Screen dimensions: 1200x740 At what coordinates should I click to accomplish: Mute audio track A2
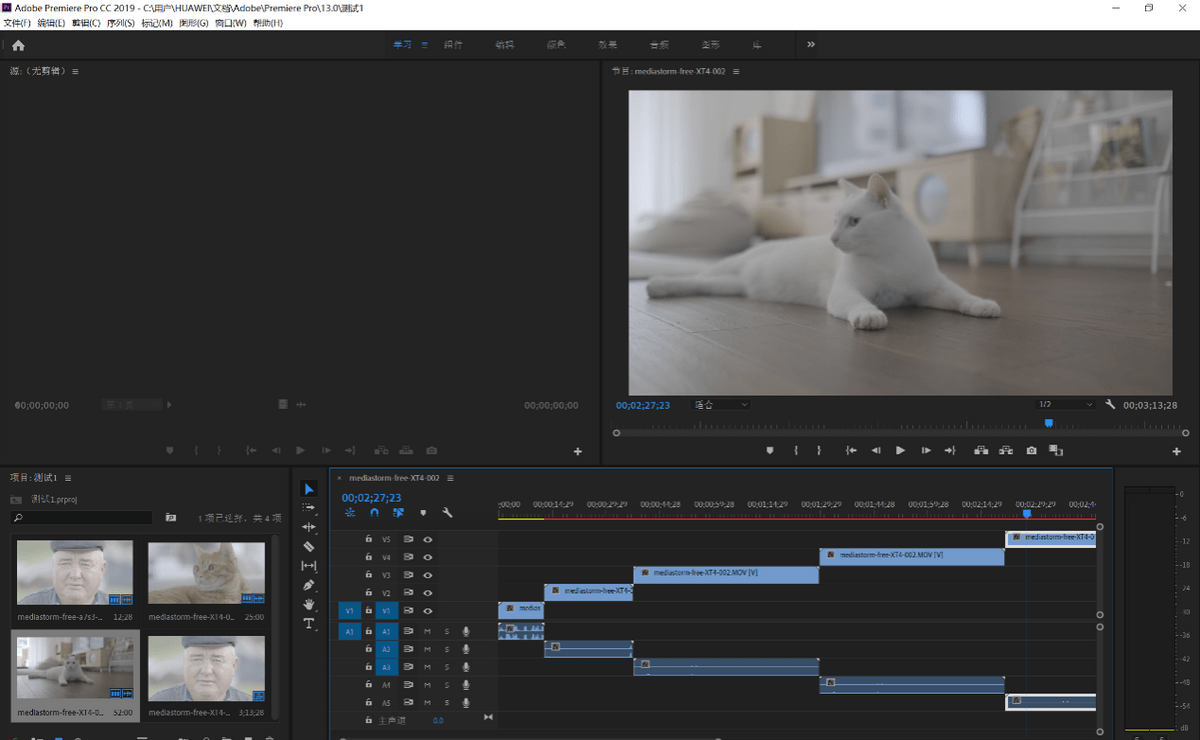tap(427, 649)
